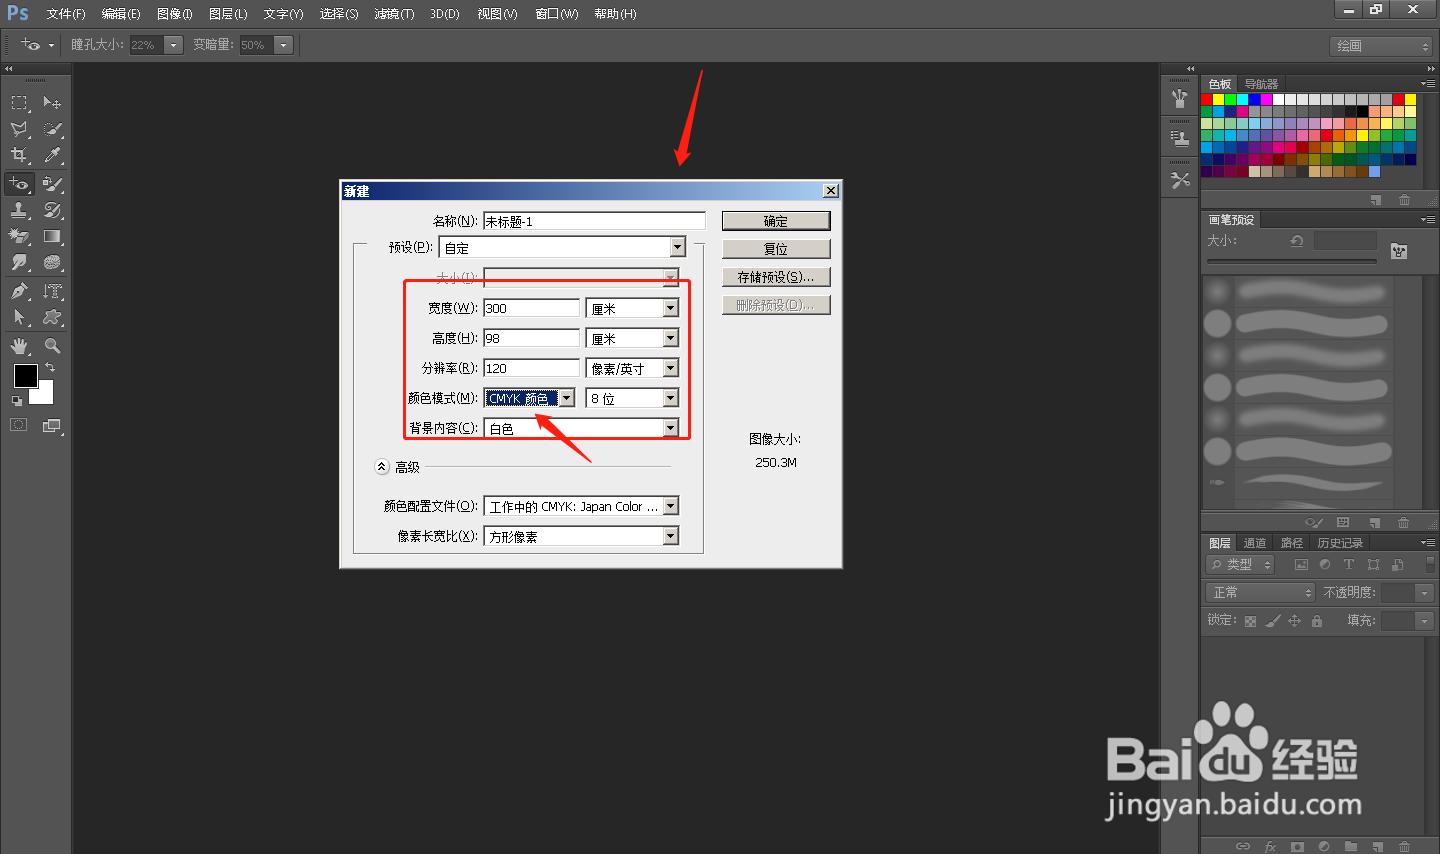Image resolution: width=1440 pixels, height=854 pixels.
Task: Open the color mode dropdown CMYK 颜色
Action: coord(530,398)
